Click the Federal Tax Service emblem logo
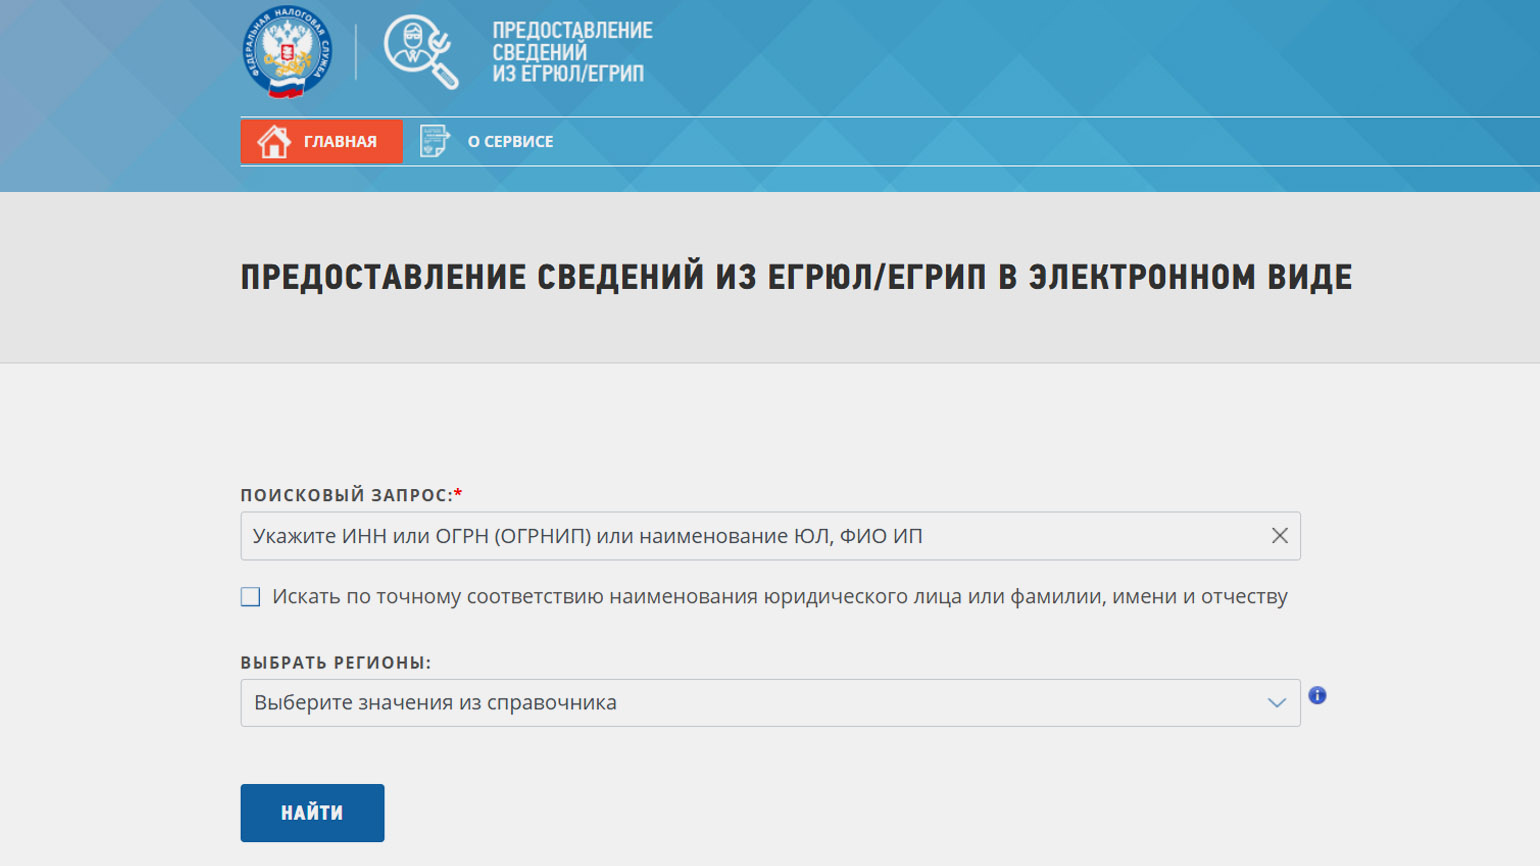Viewport: 1540px width, 866px height. pos(287,52)
